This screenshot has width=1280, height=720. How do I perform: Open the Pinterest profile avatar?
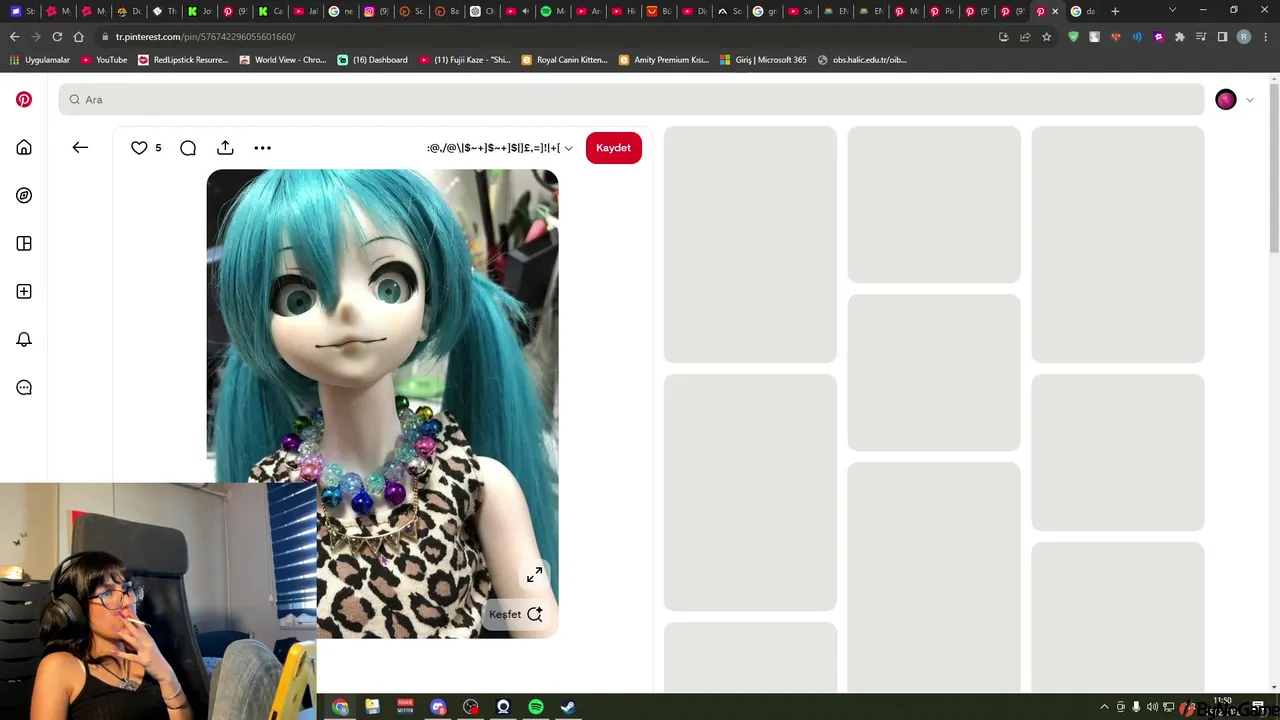tap(1225, 99)
